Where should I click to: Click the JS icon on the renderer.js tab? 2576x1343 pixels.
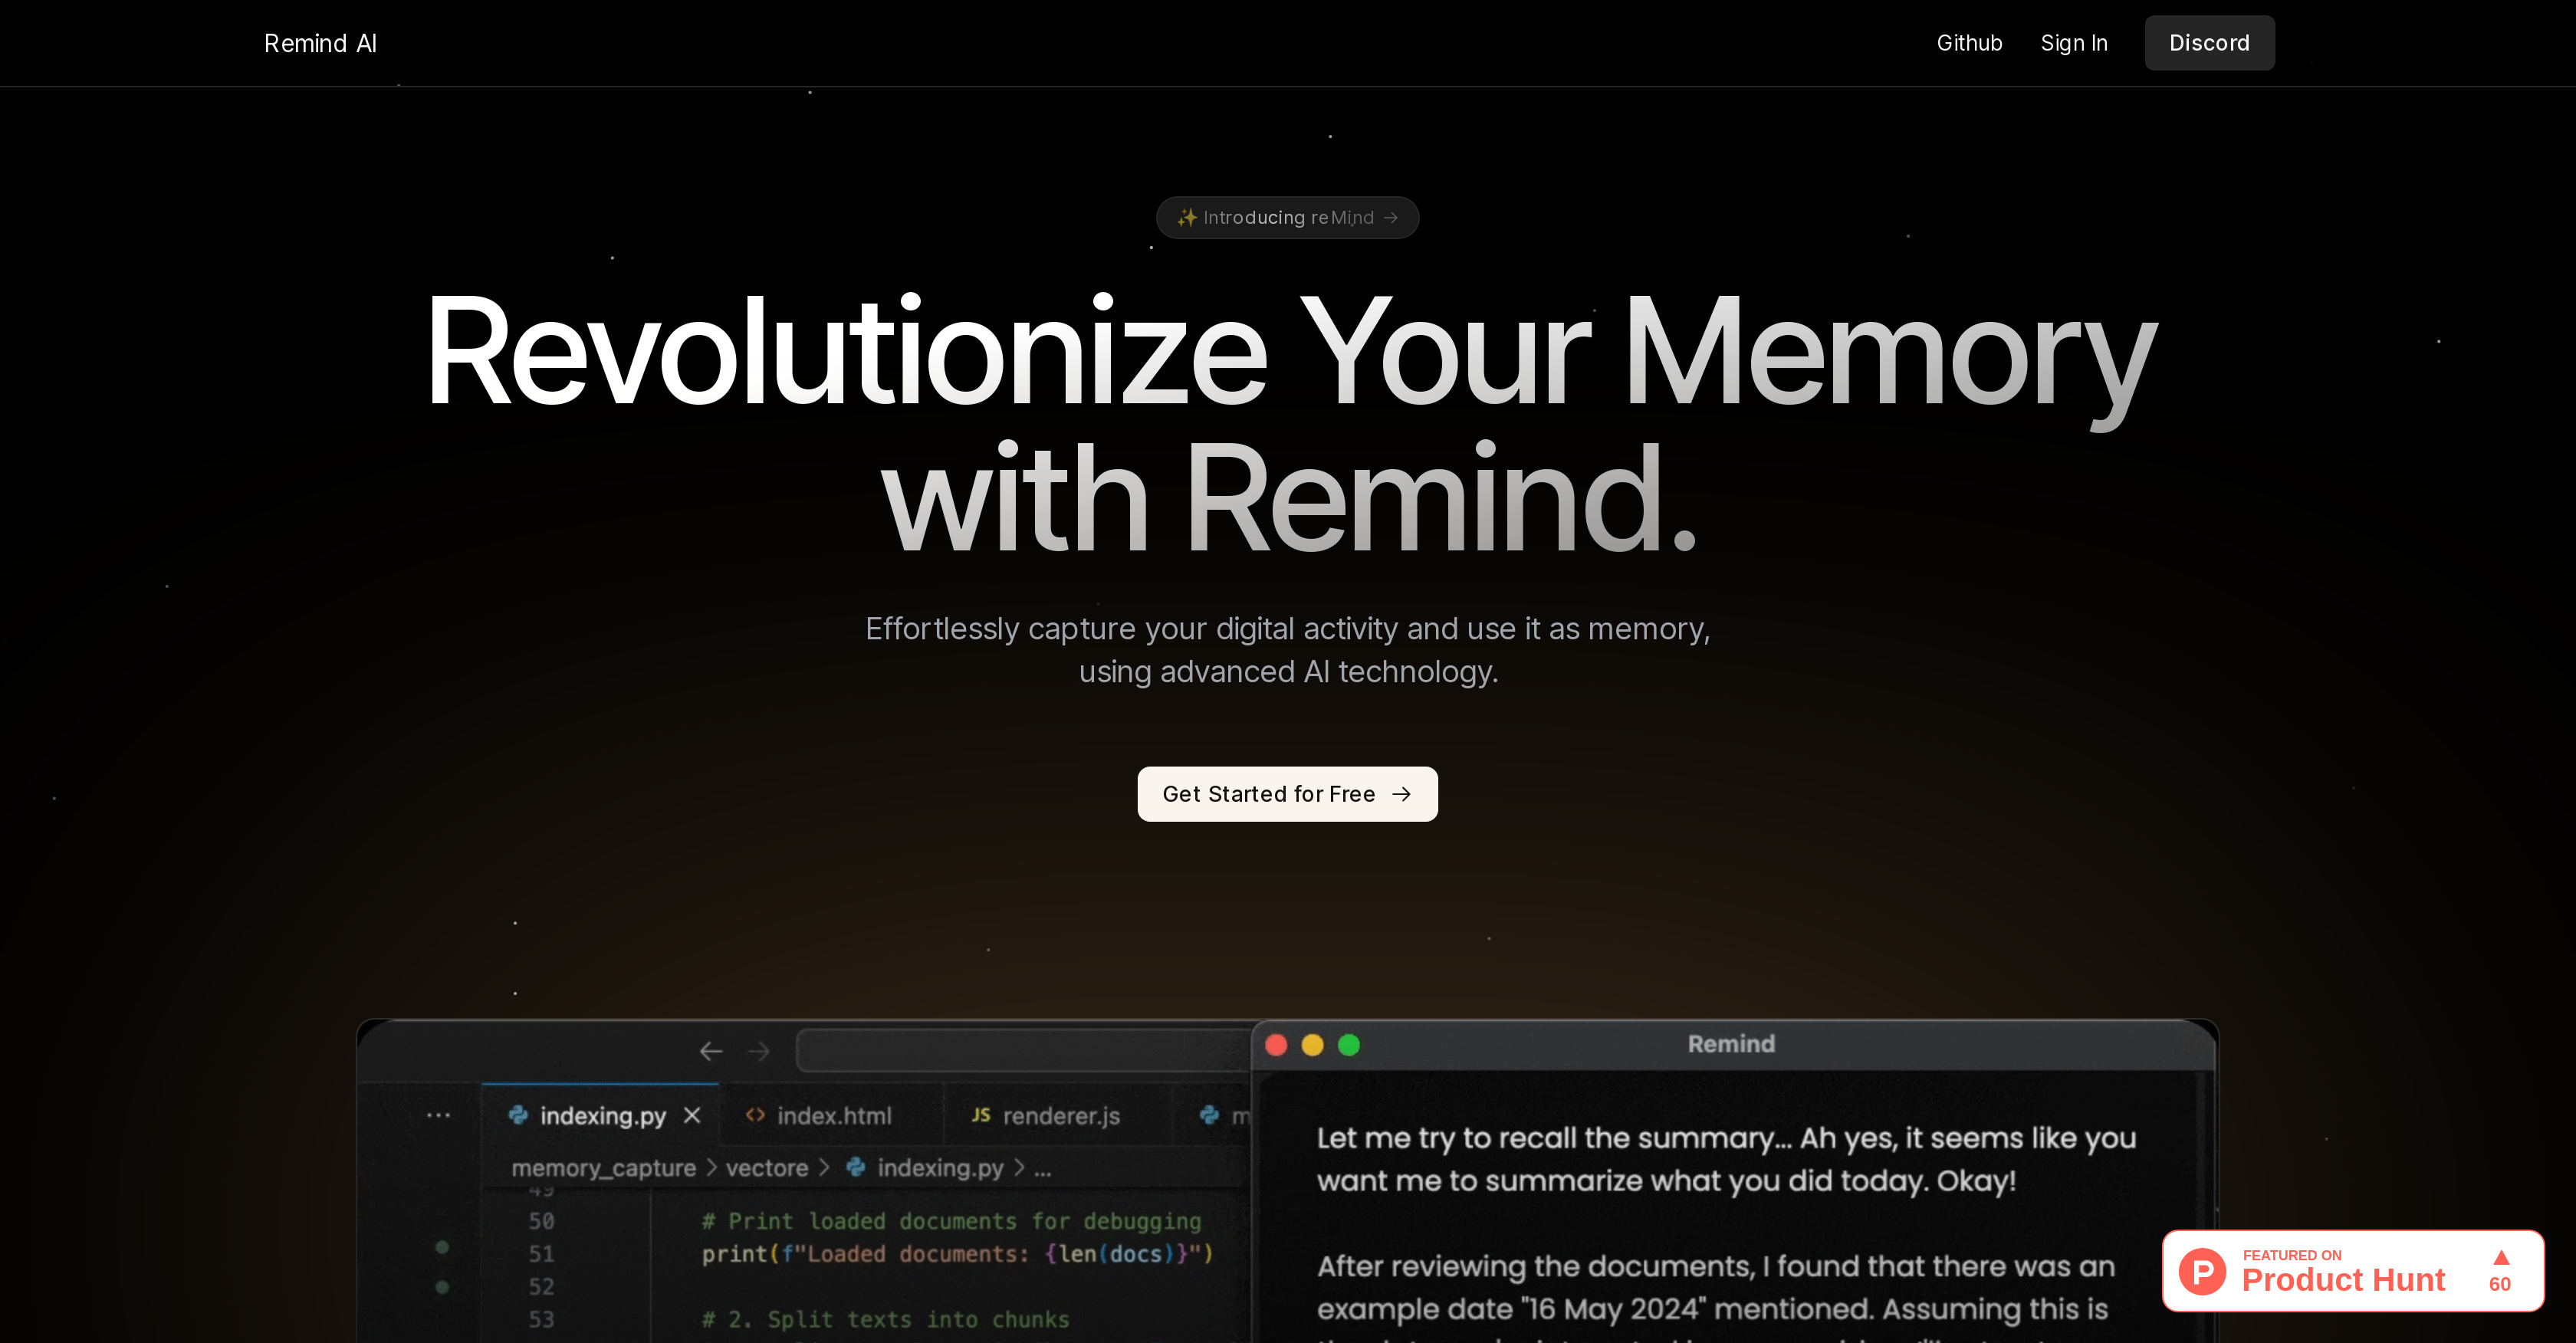click(x=981, y=1115)
